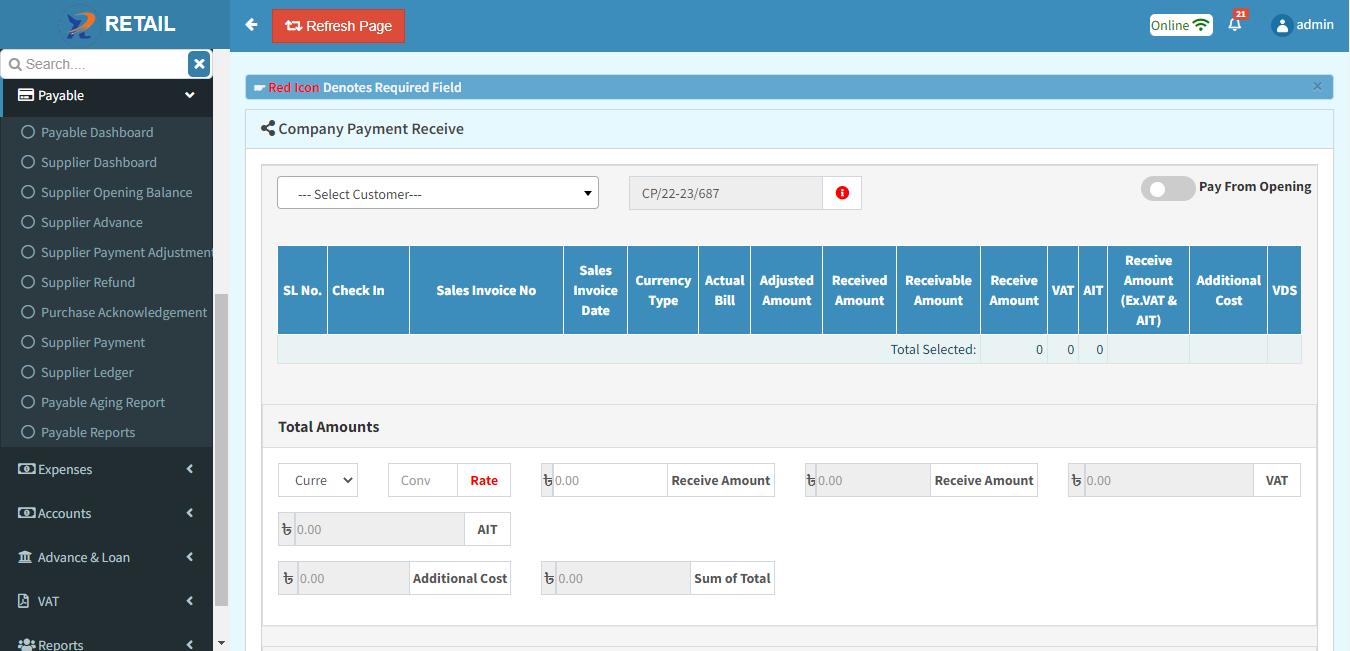Dismiss the required field notice banner
The width and height of the screenshot is (1350, 651).
click(x=1317, y=87)
